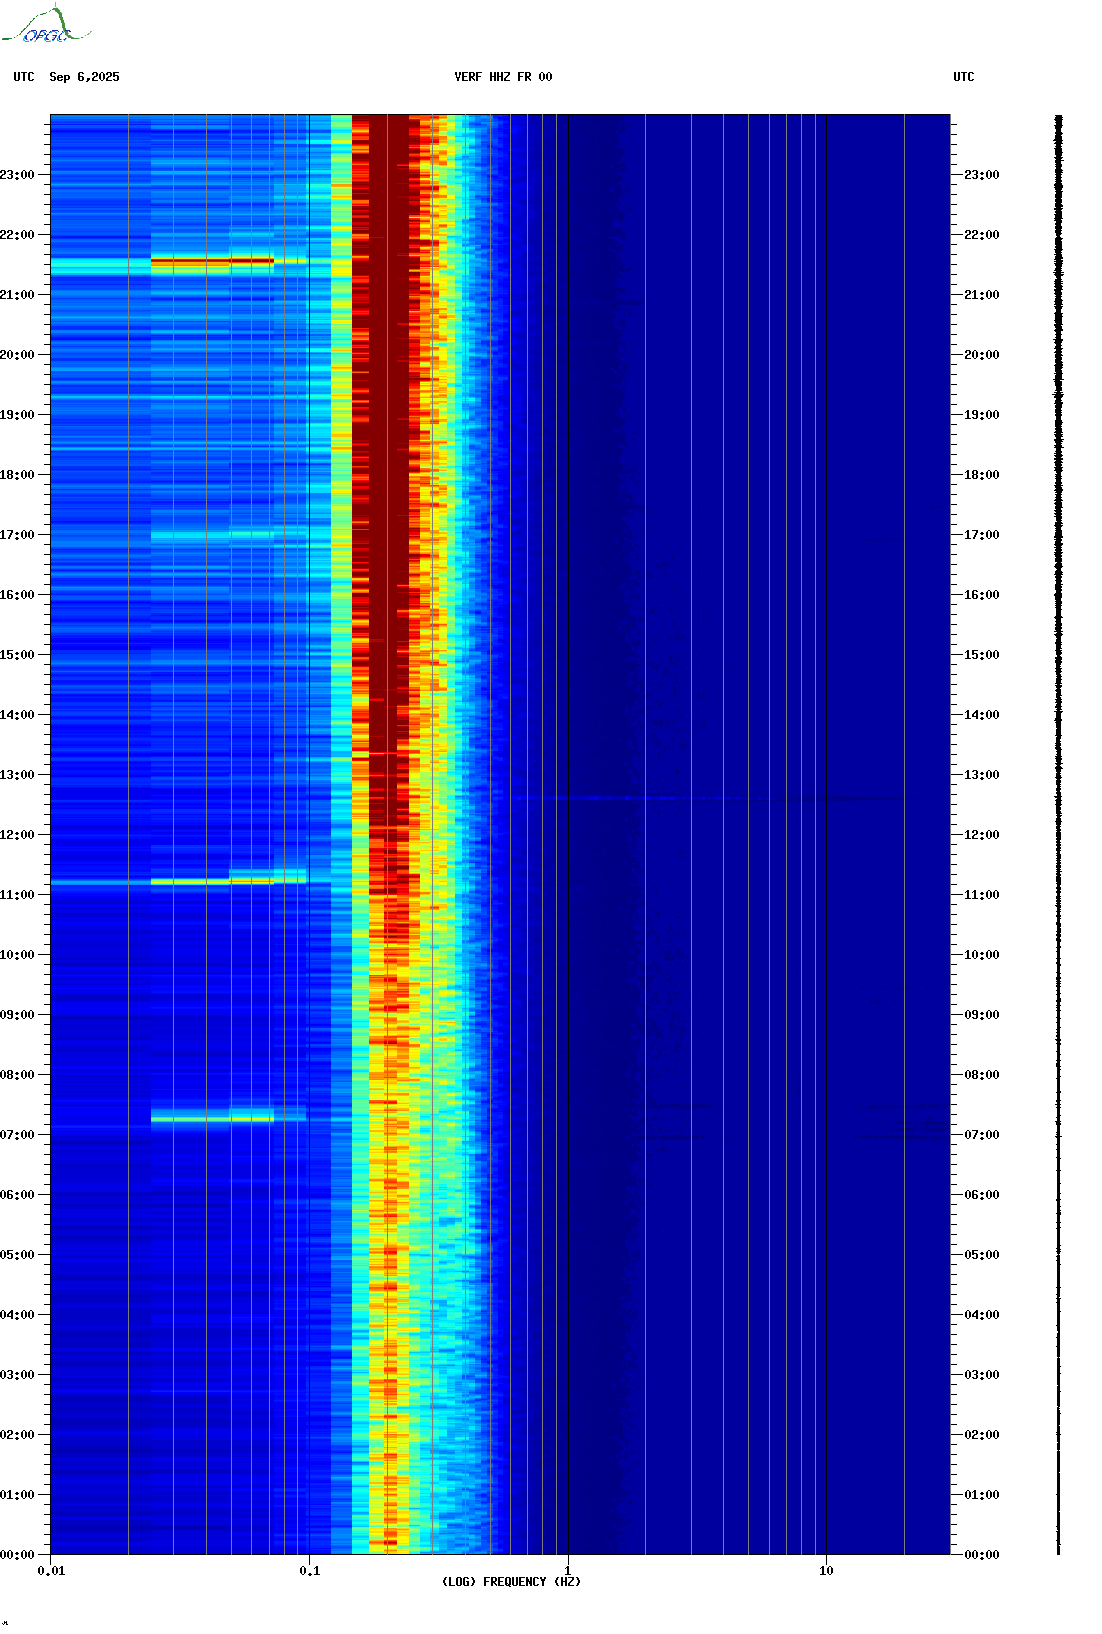Click 01:00 on the left time axis
Viewport: 1102px width, 1634px height.
(17, 1495)
